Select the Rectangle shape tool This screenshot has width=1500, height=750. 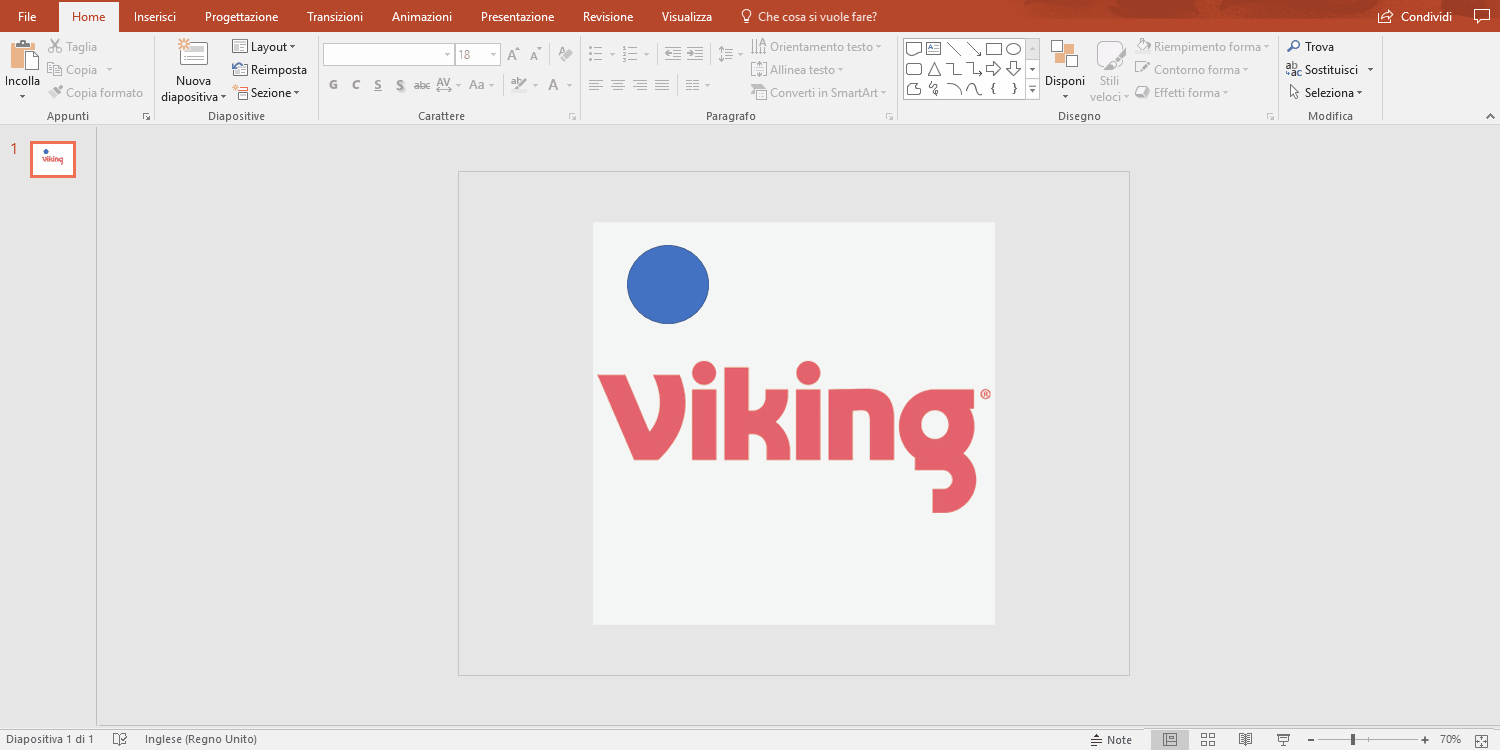(x=993, y=47)
